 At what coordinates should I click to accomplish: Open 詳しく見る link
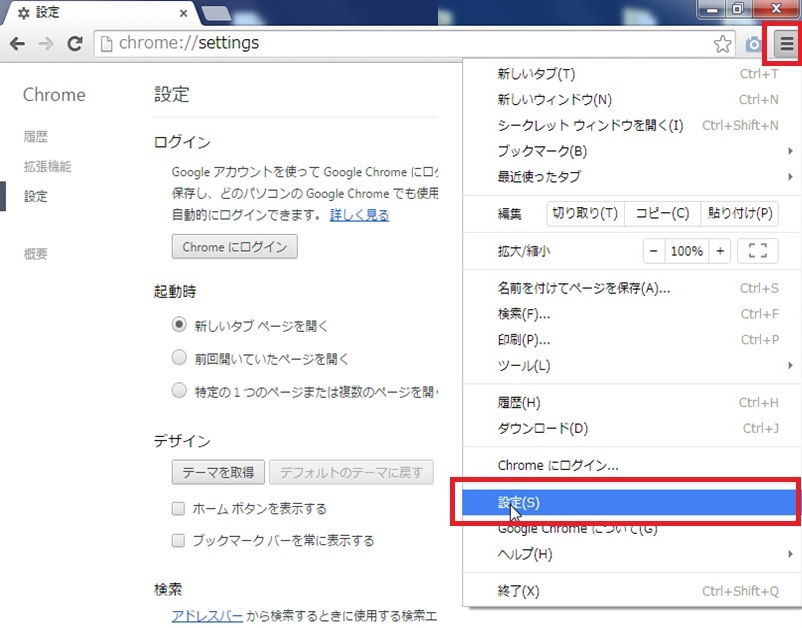point(360,215)
